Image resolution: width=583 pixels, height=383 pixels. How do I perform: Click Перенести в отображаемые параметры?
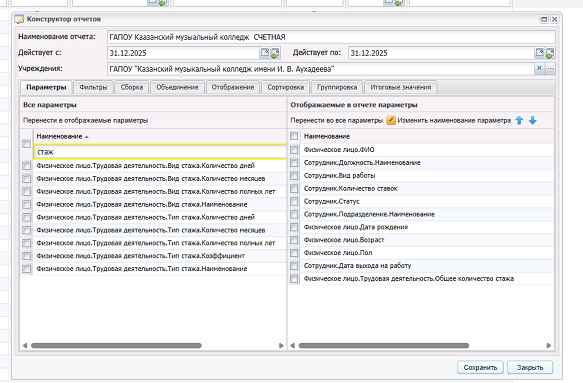click(x=86, y=120)
